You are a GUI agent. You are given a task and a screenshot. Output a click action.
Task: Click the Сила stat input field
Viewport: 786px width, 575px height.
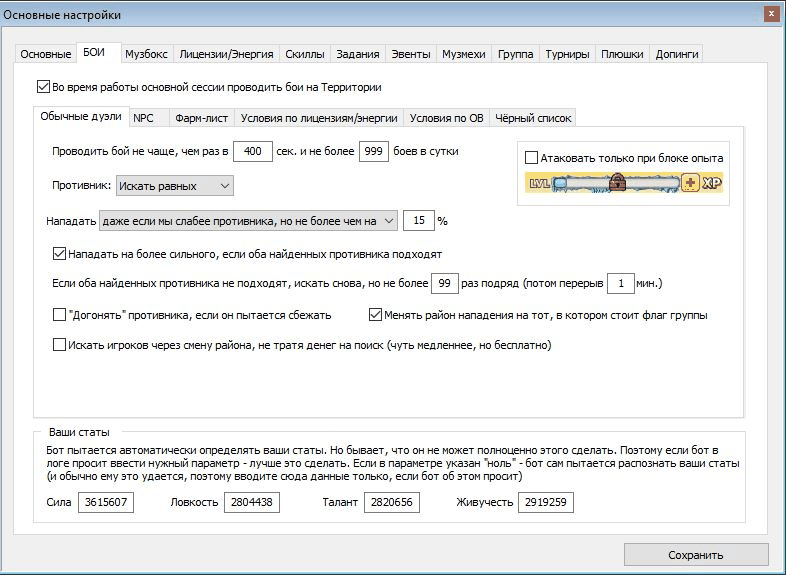pyautogui.click(x=106, y=502)
